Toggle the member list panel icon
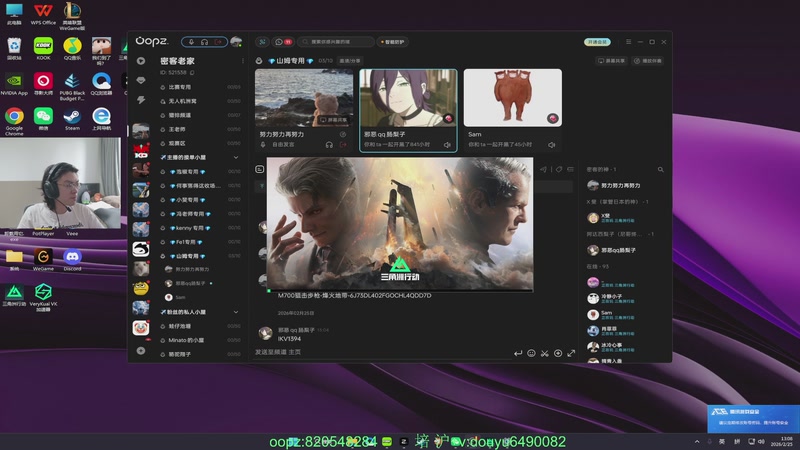This screenshot has width=800, height=450. tap(570, 169)
